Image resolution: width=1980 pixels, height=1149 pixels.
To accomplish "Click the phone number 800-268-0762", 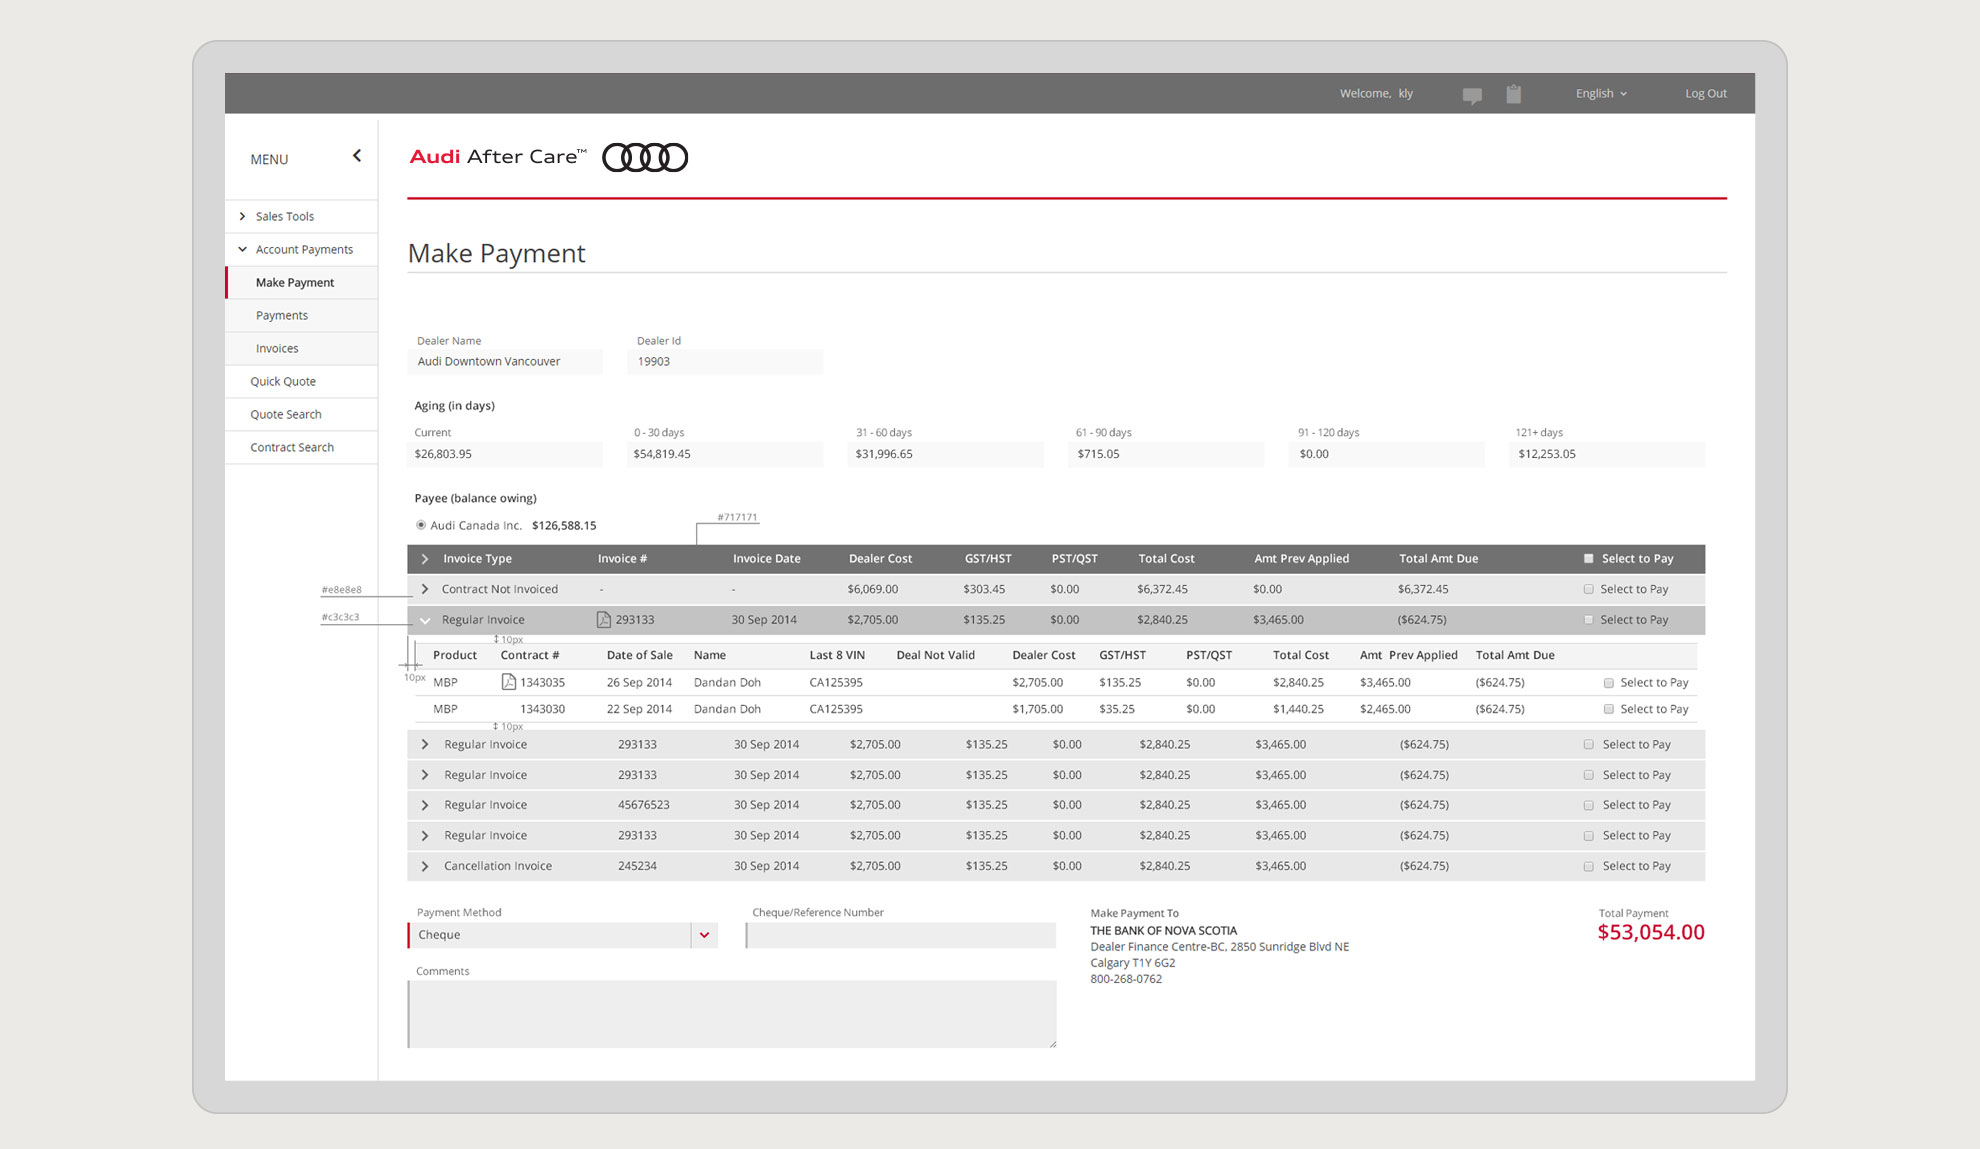I will point(1126,979).
